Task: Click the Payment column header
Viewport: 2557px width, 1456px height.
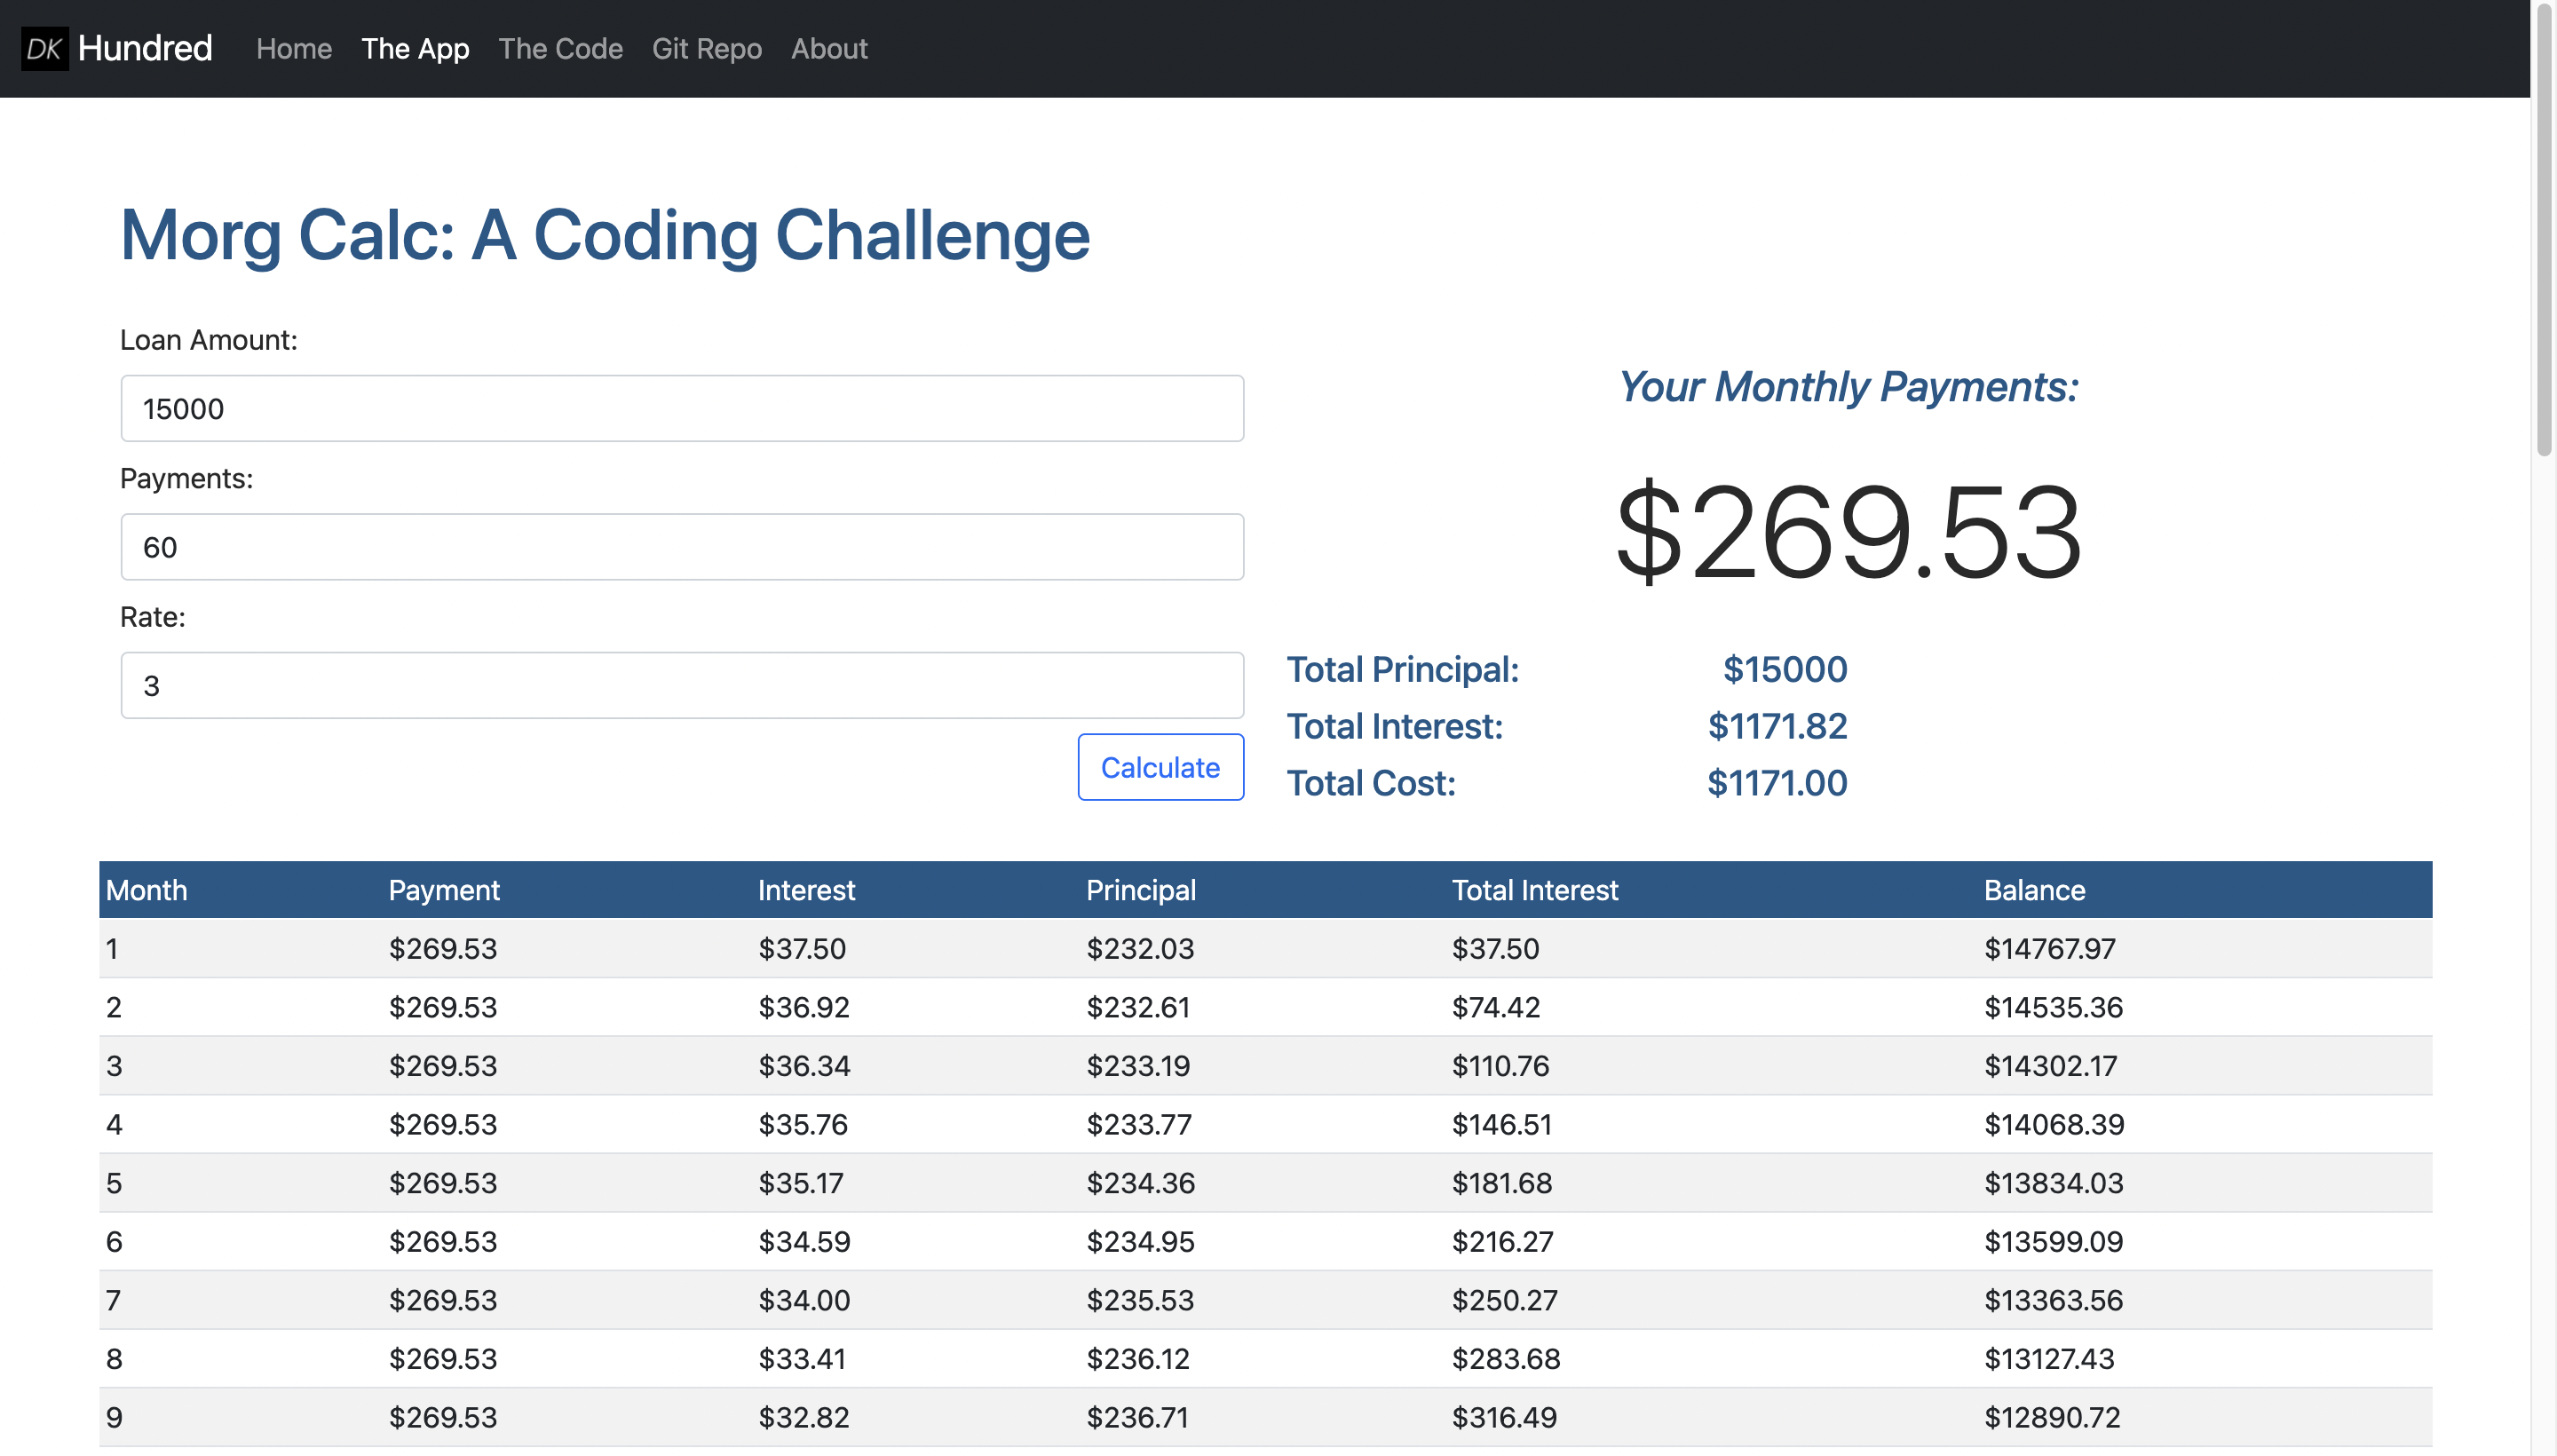Action: click(443, 890)
